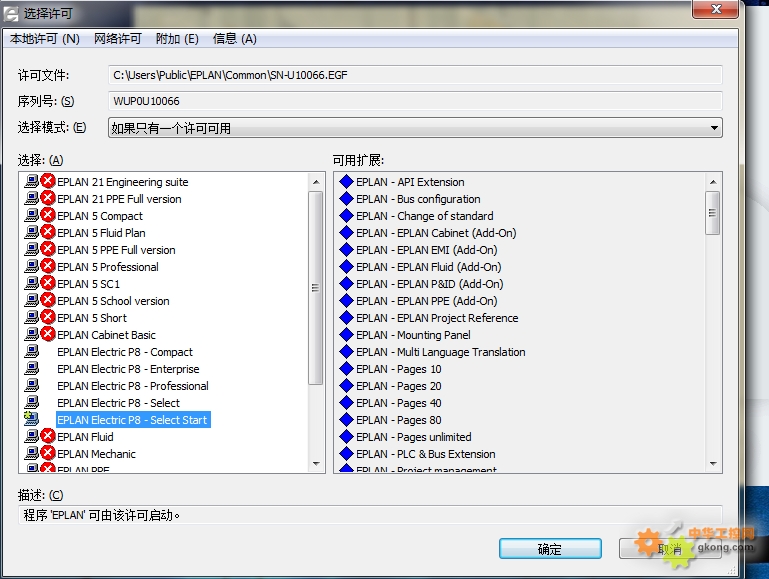Click the 许可文件 path field
The height and width of the screenshot is (579, 769).
pyautogui.click(x=415, y=75)
